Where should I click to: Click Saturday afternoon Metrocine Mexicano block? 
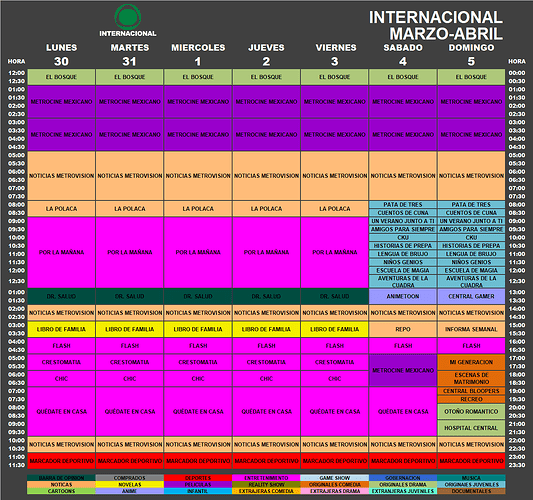pos(403,370)
